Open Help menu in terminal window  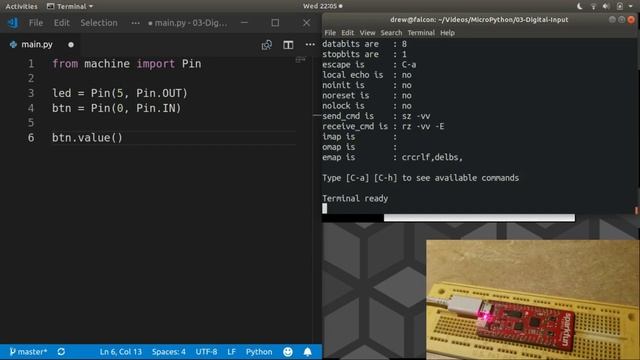[x=447, y=33]
